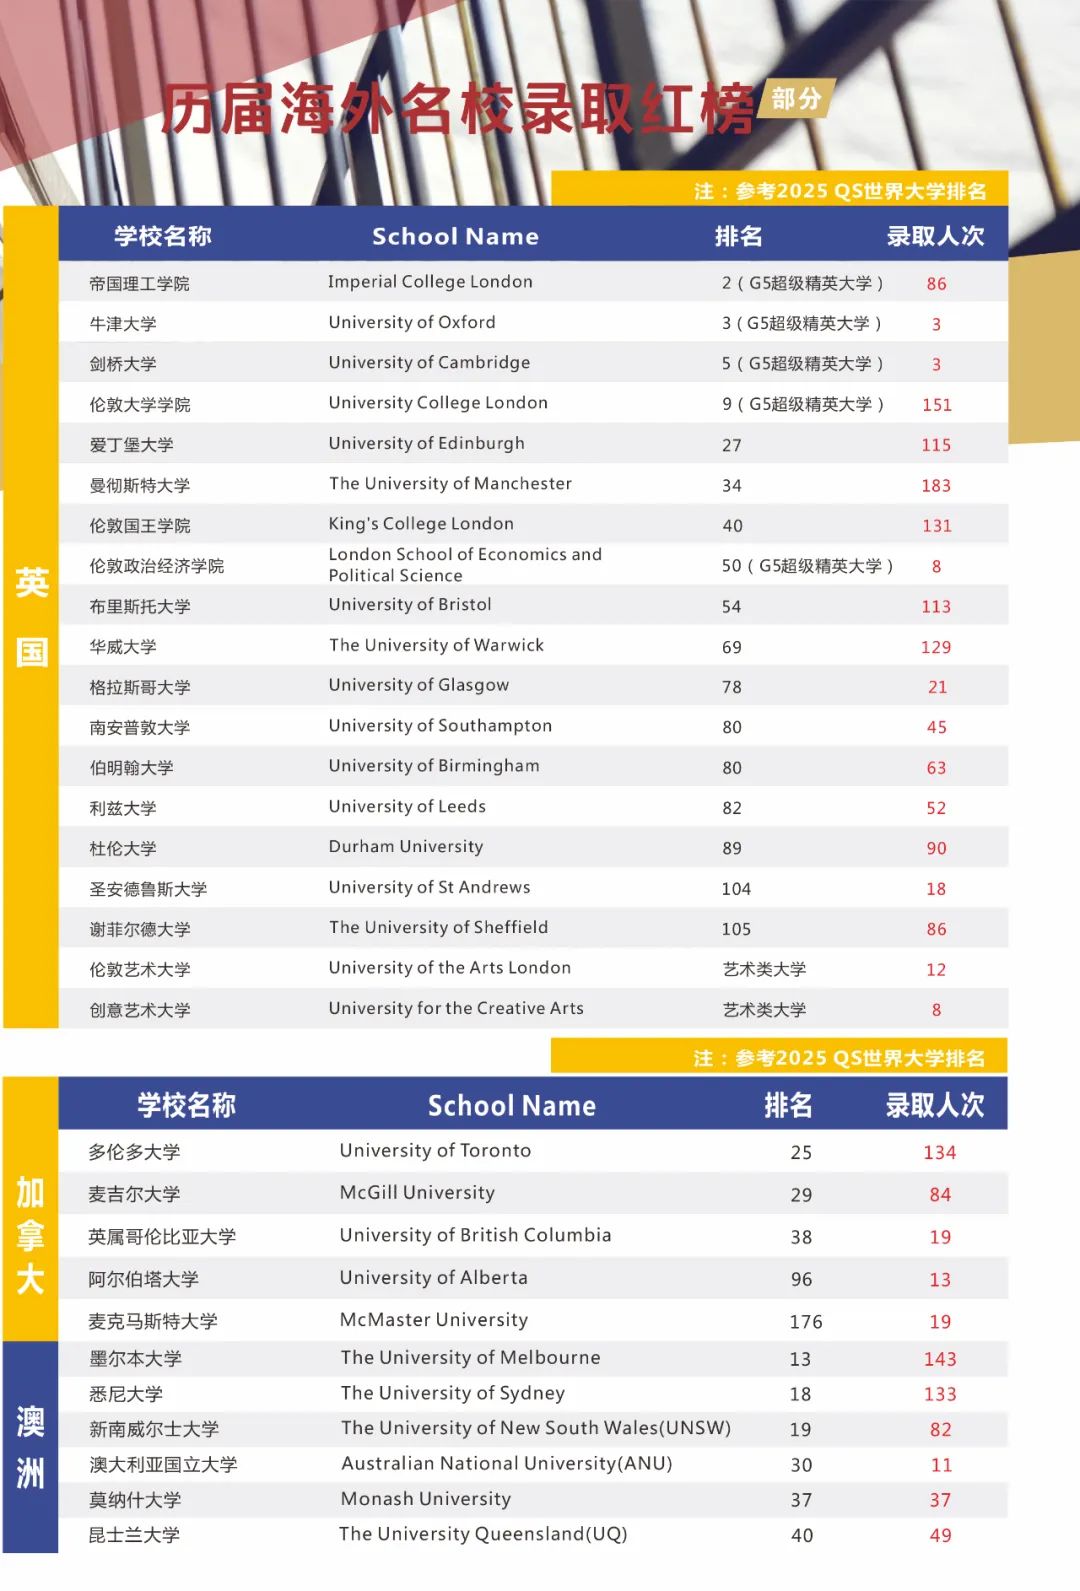Viewport: 1080px width, 1591px height.
Task: Select '澳大利亚国立大学' cell
Action: pyautogui.click(x=162, y=1465)
